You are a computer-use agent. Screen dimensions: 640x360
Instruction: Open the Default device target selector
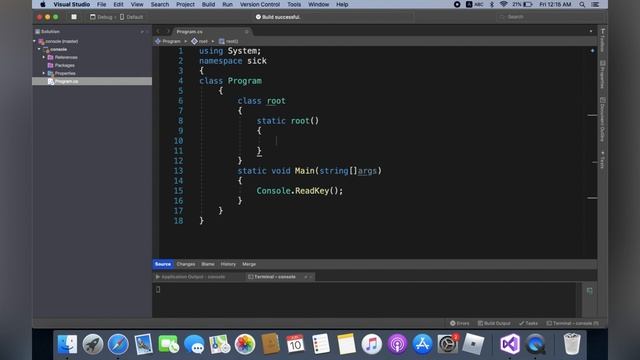[131, 17]
